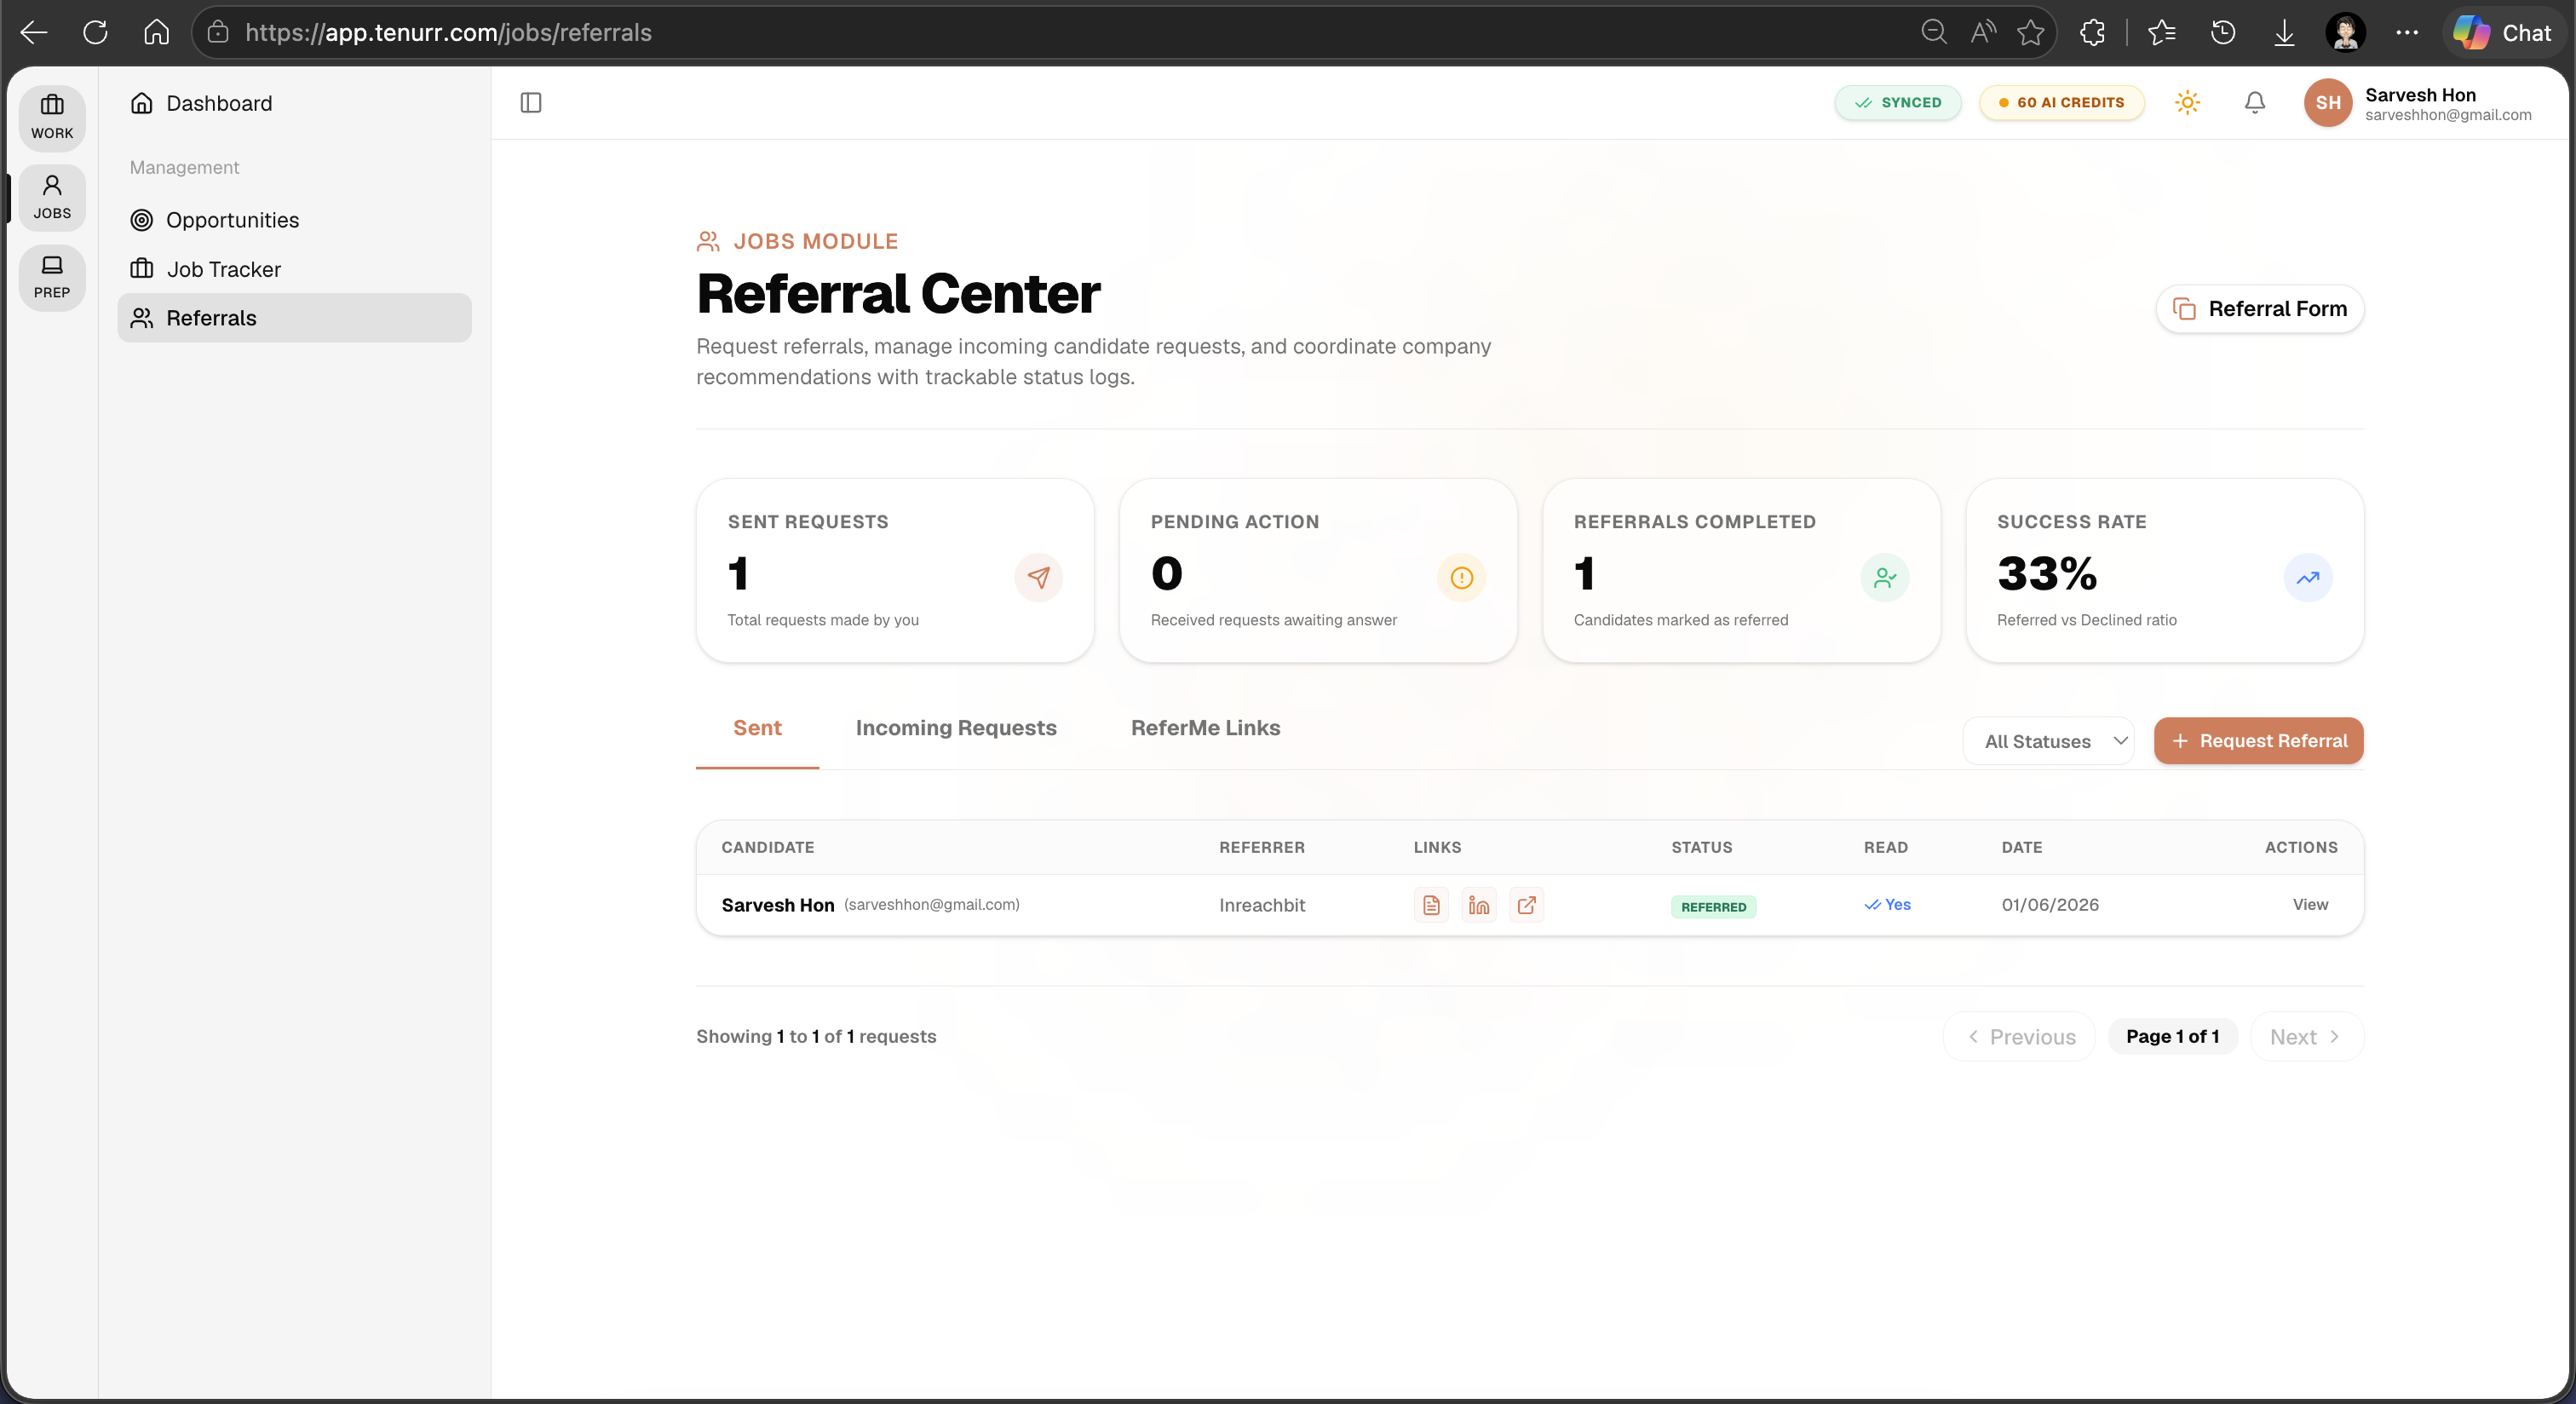Open SH user avatar menu

(x=2328, y=103)
